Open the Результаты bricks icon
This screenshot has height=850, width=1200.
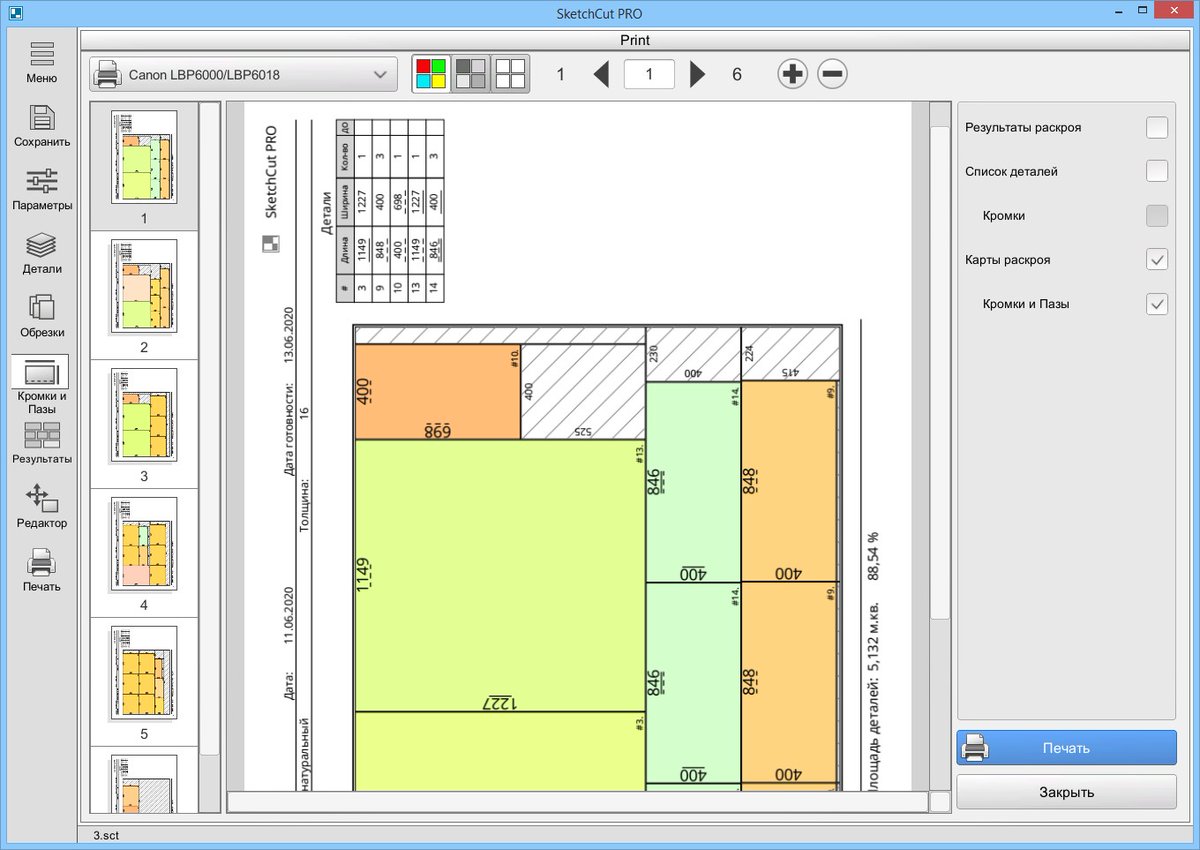click(x=41, y=436)
